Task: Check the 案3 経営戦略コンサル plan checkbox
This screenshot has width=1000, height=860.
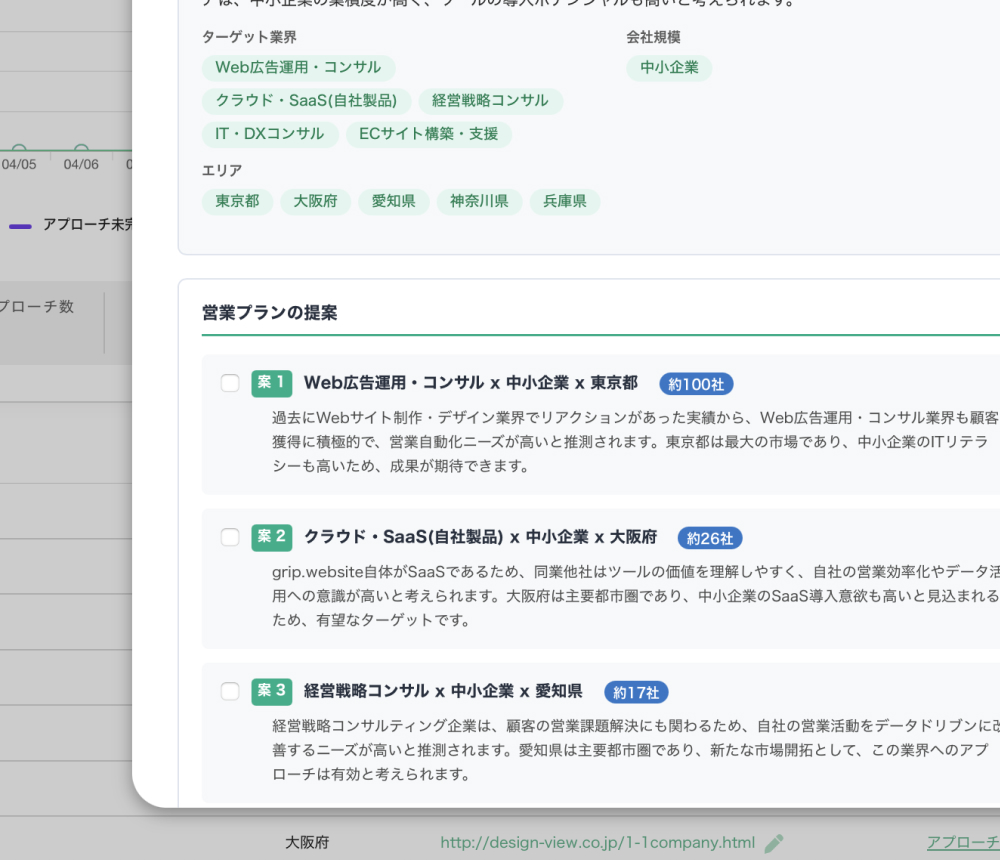Action: 230,691
